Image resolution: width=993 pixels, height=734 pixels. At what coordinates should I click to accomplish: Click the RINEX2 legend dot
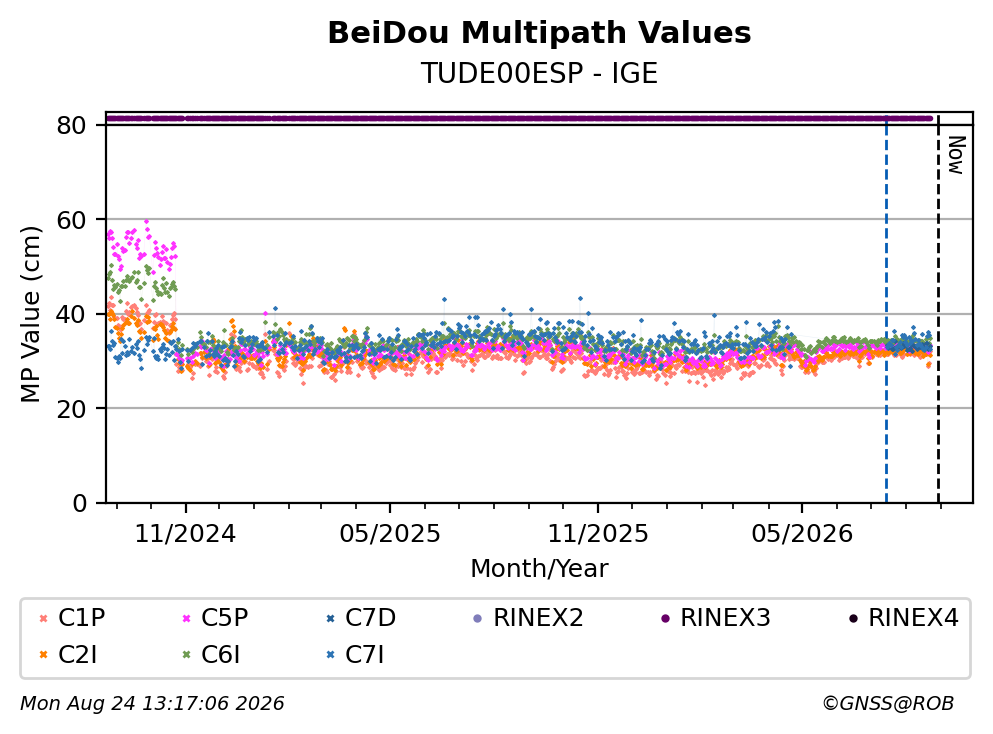(478, 618)
